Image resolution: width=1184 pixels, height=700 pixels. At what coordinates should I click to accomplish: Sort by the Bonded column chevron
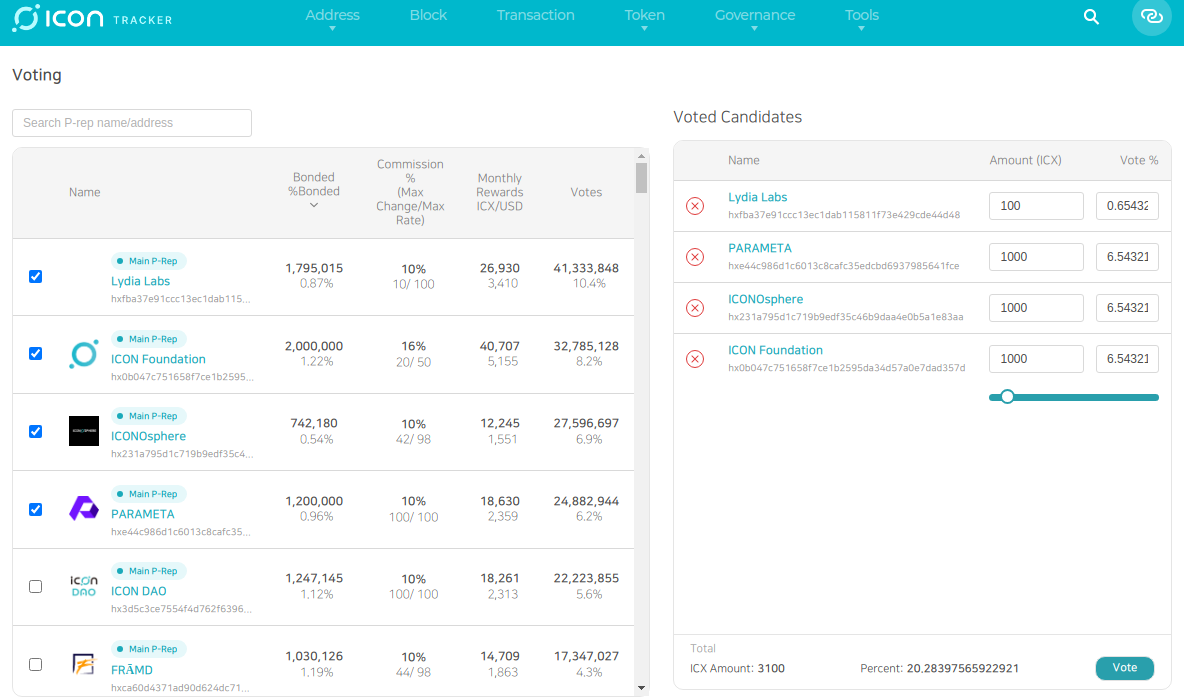tap(314, 205)
